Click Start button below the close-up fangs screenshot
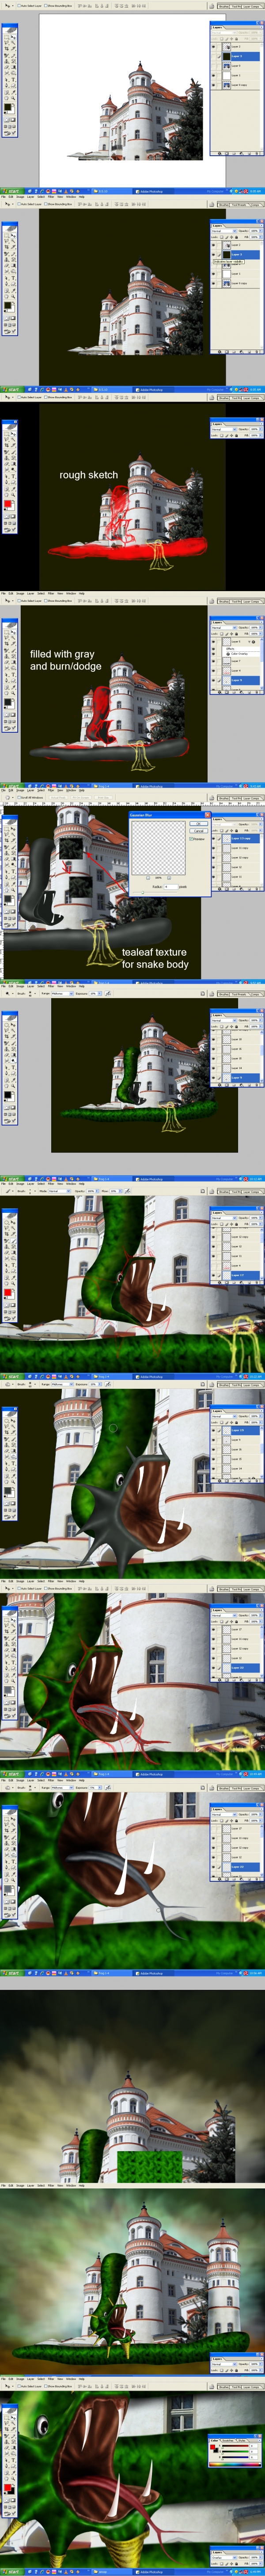The image size is (265, 2576). click(10, 1973)
